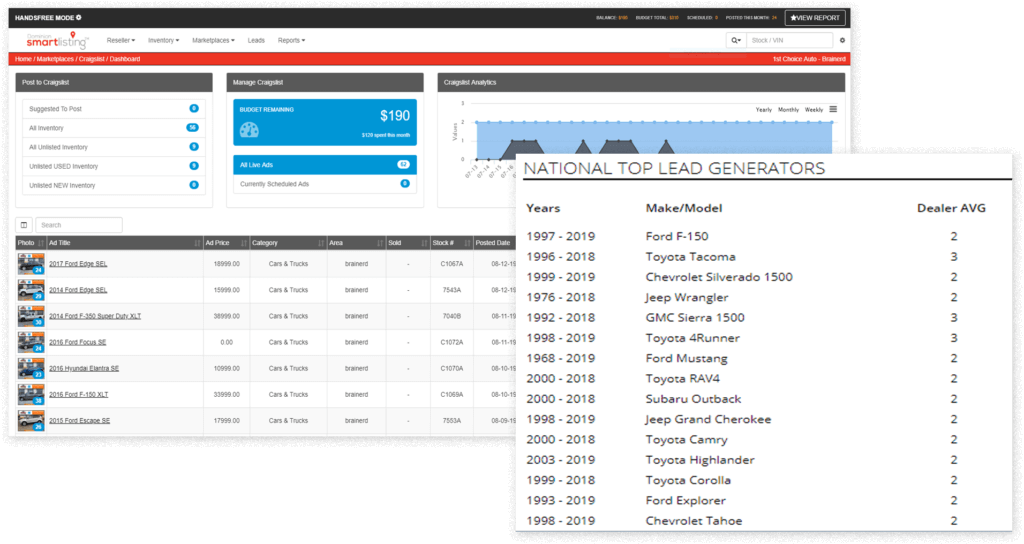Click the badge beside All Live Ads
Screen dimensions: 1024x544
pos(404,165)
